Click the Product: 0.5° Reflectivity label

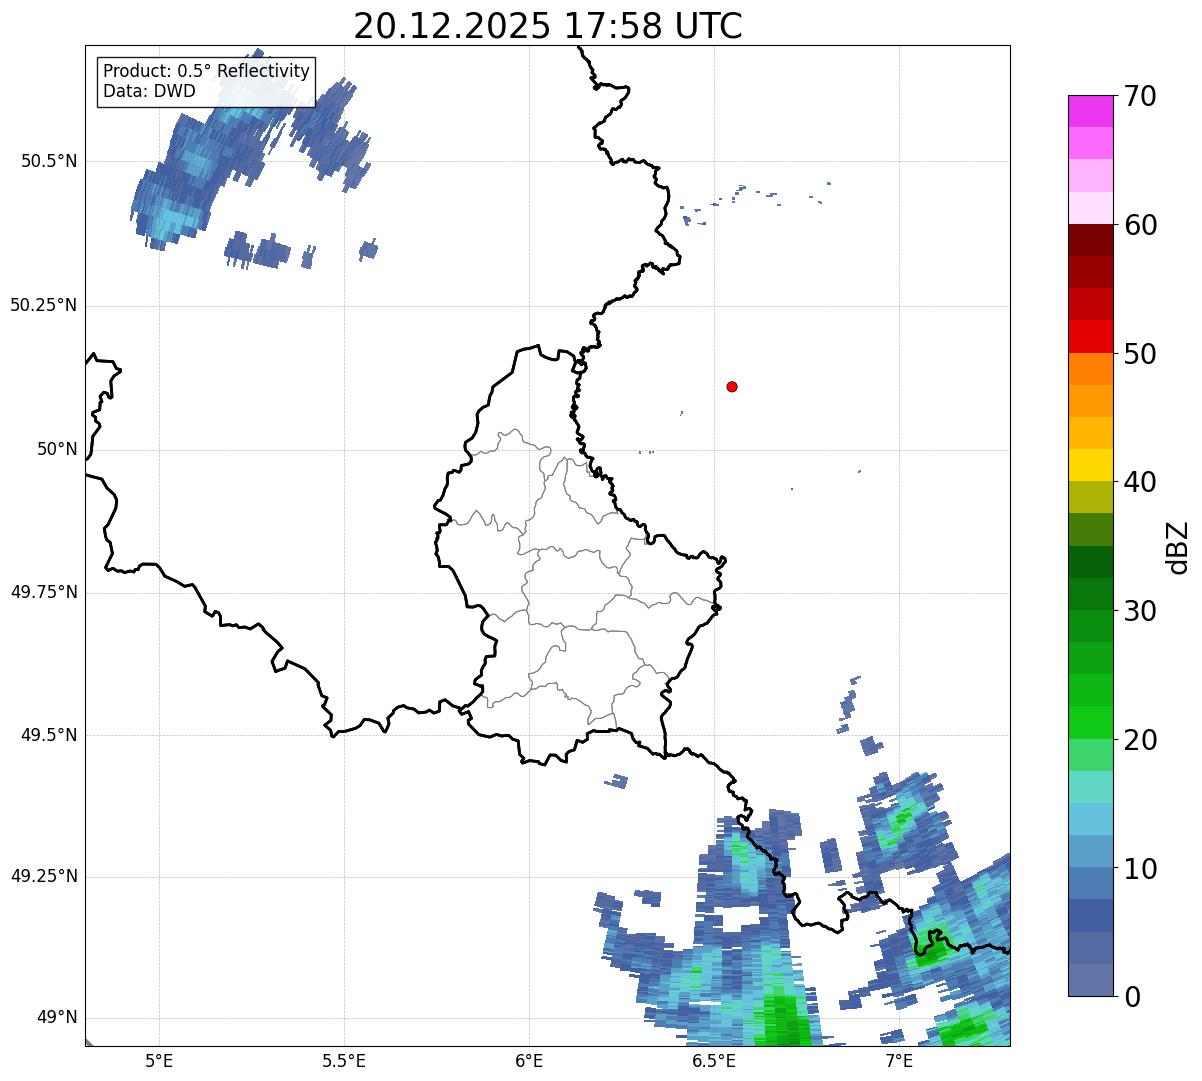pyautogui.click(x=206, y=72)
